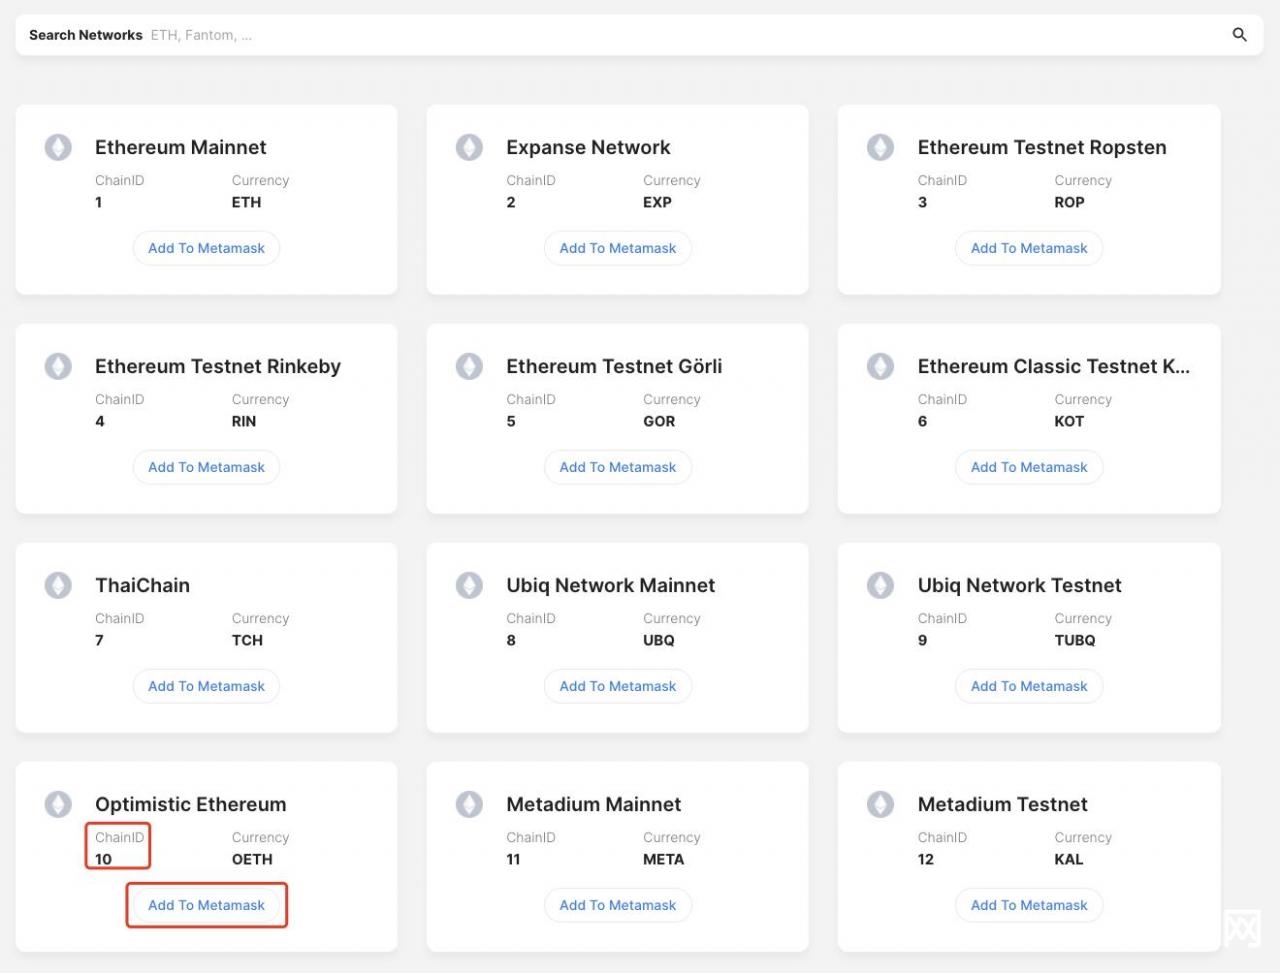The height and width of the screenshot is (973, 1280).
Task: Add Ubiq Network Mainnet to Metamask
Action: (x=618, y=686)
